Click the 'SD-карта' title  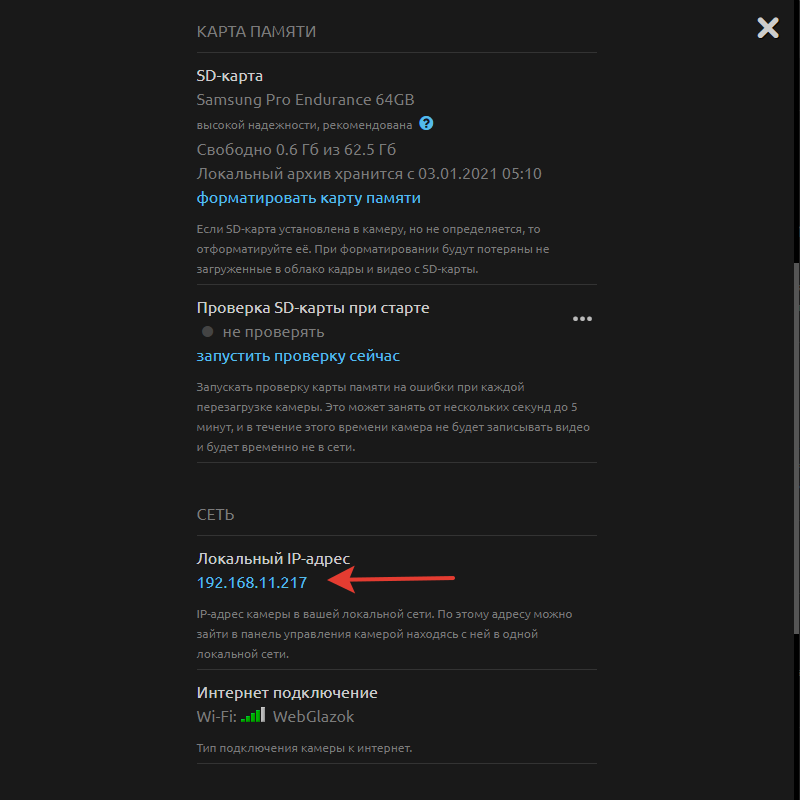pos(230,76)
